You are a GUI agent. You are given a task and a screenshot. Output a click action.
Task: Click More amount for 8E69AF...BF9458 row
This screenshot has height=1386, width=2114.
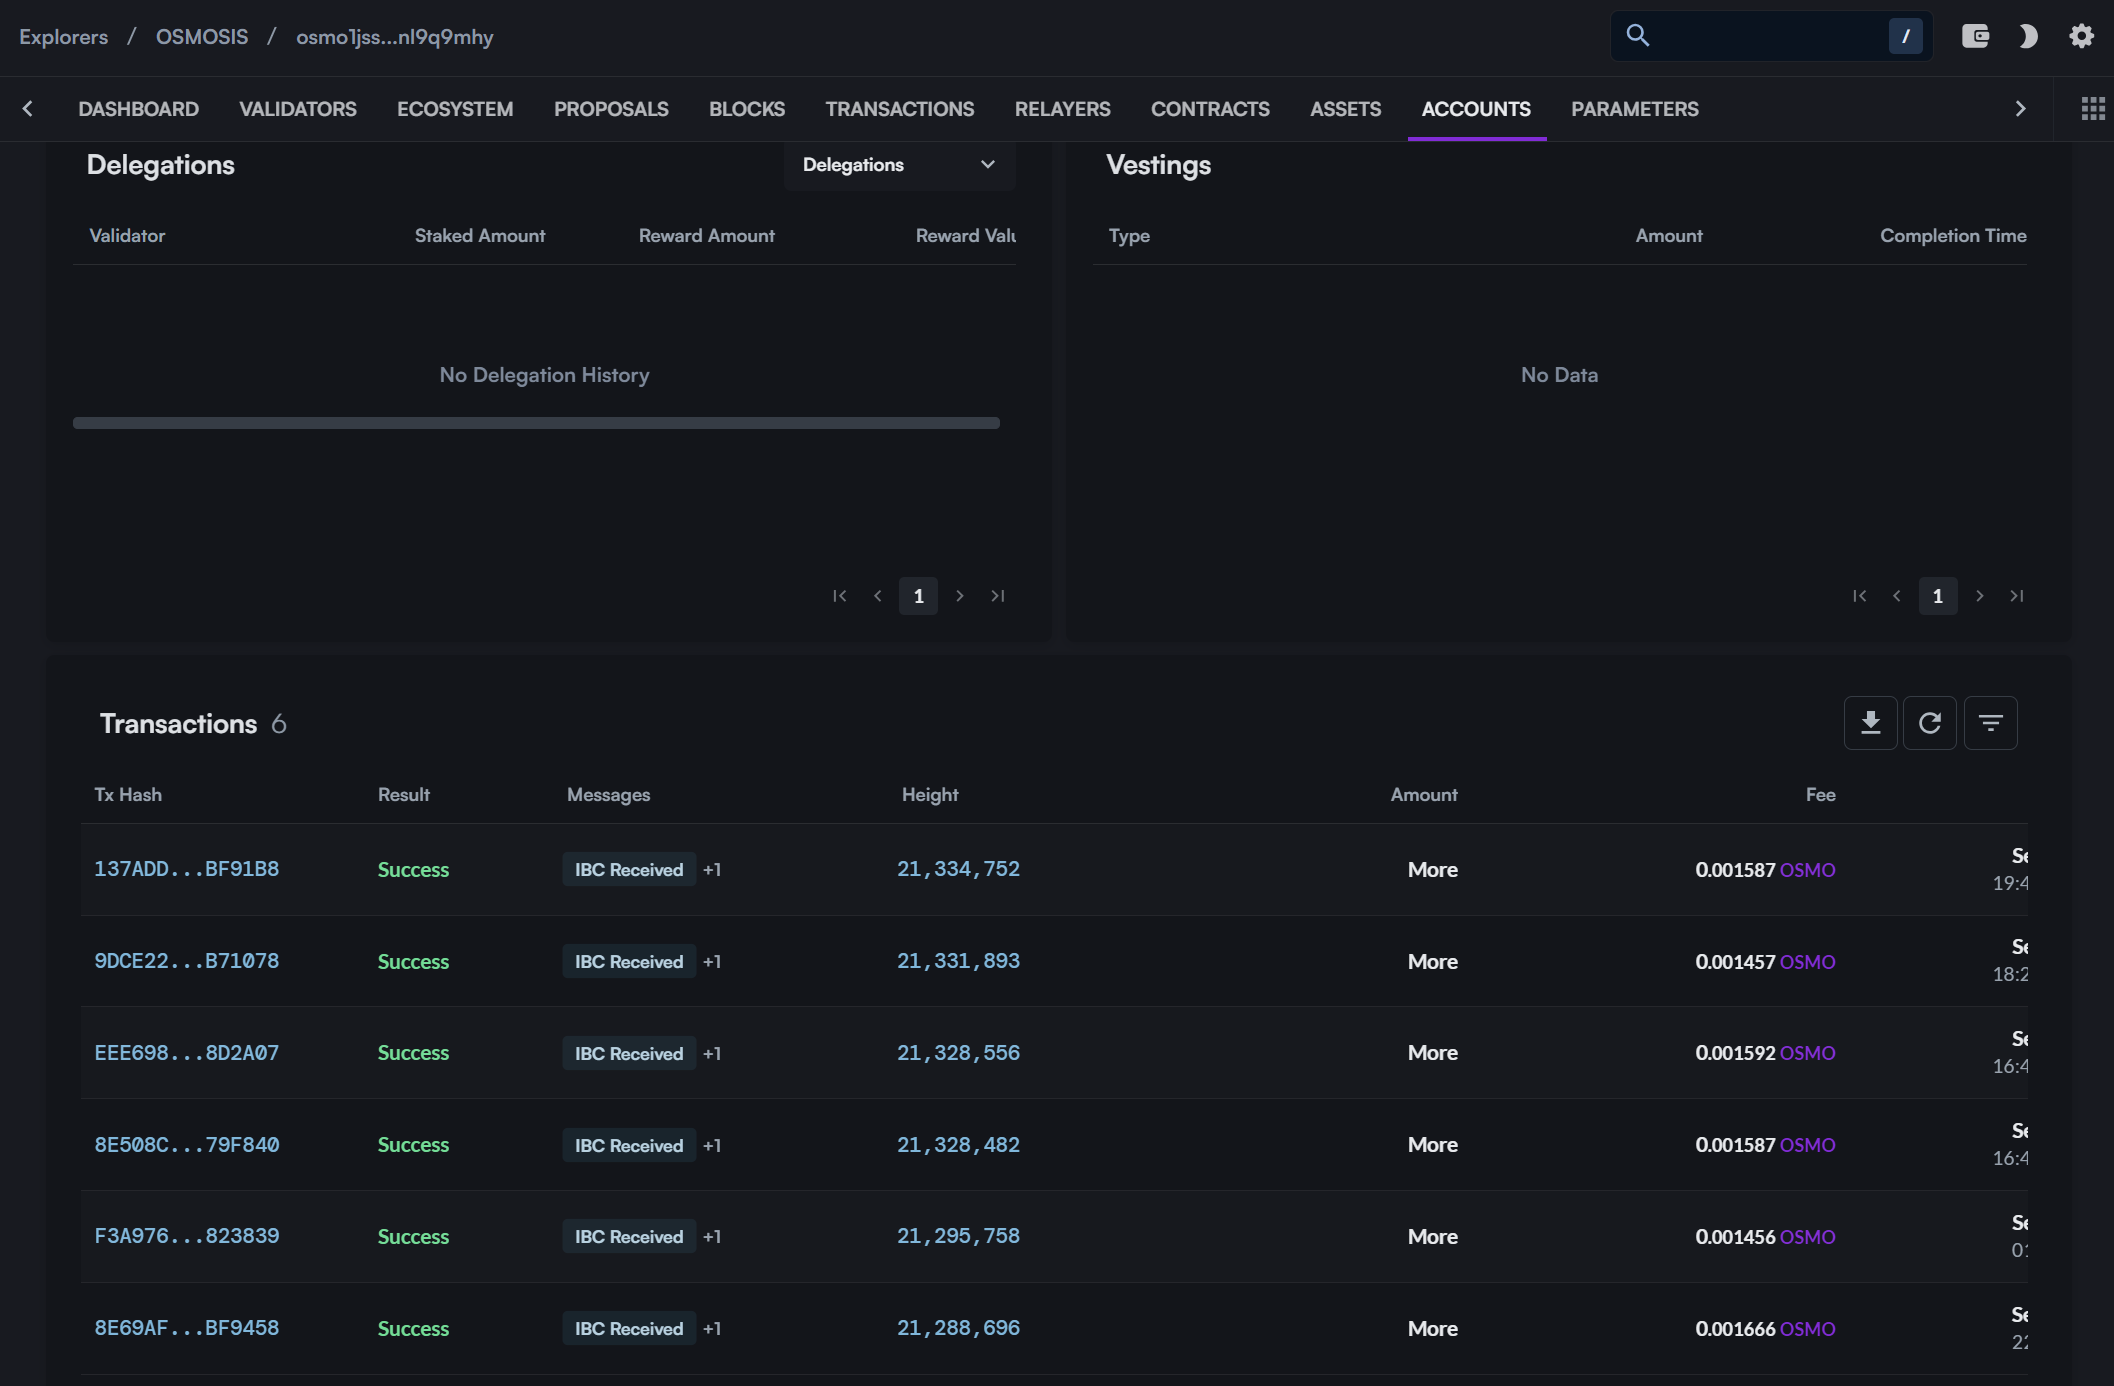[1432, 1329]
